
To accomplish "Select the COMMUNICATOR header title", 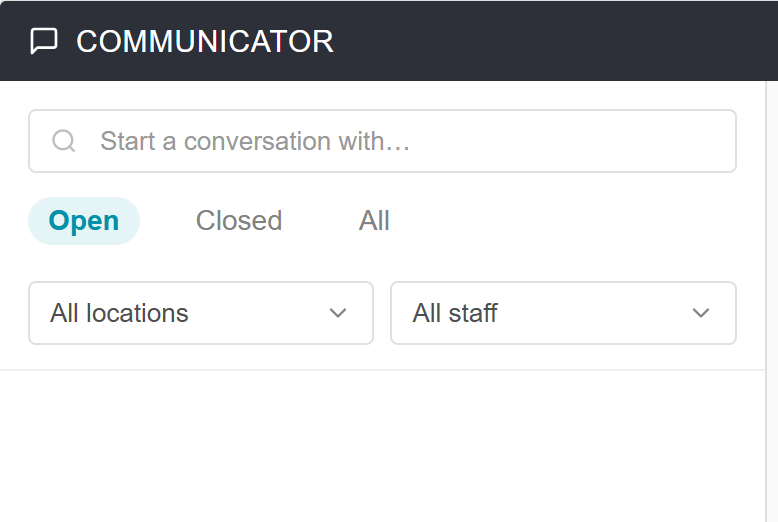I will coord(205,41).
